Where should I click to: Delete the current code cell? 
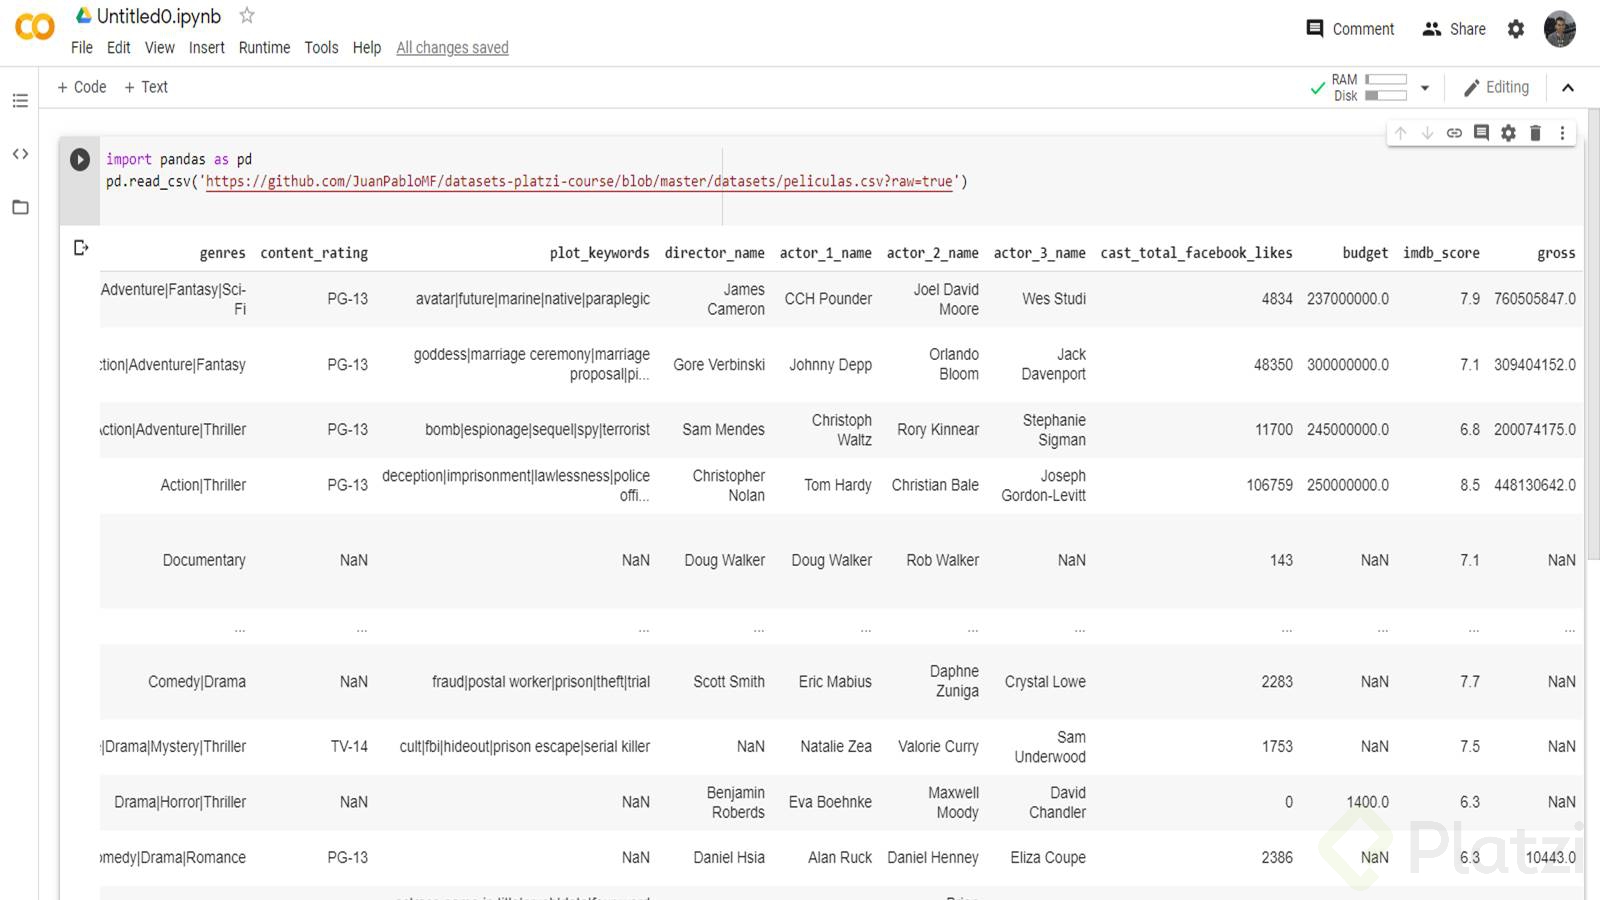coord(1535,133)
